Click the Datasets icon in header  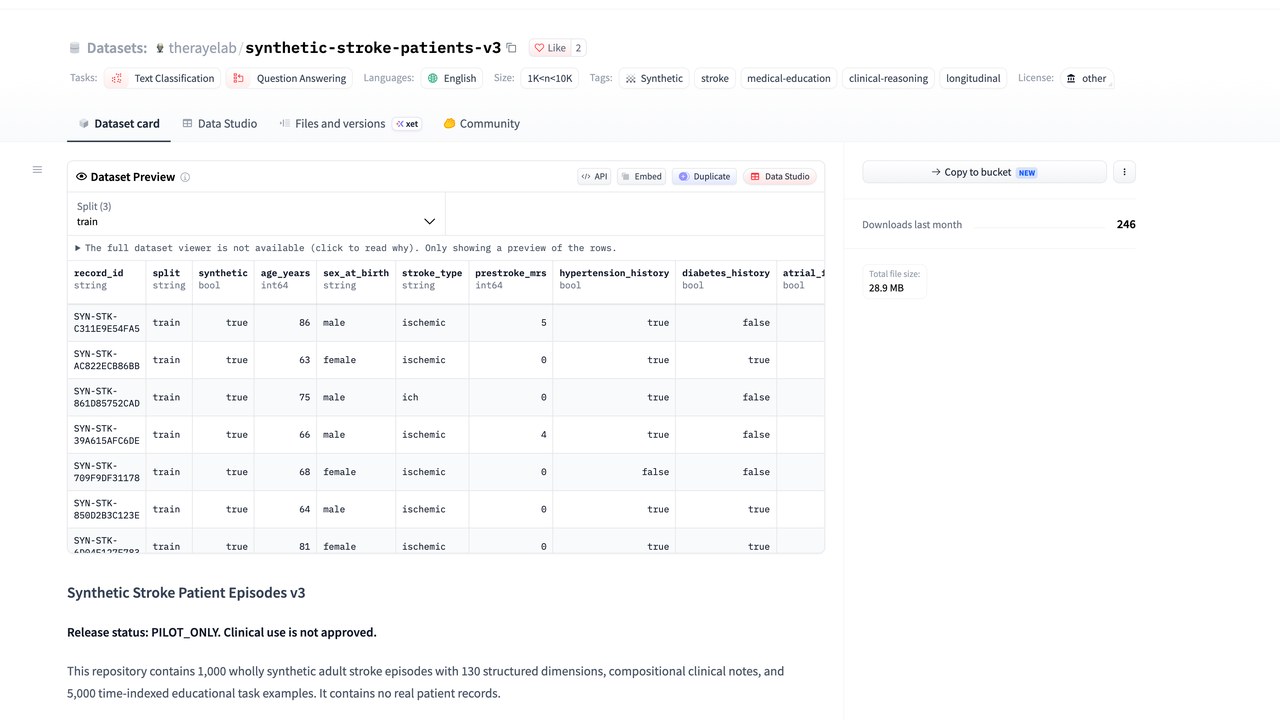coord(75,48)
